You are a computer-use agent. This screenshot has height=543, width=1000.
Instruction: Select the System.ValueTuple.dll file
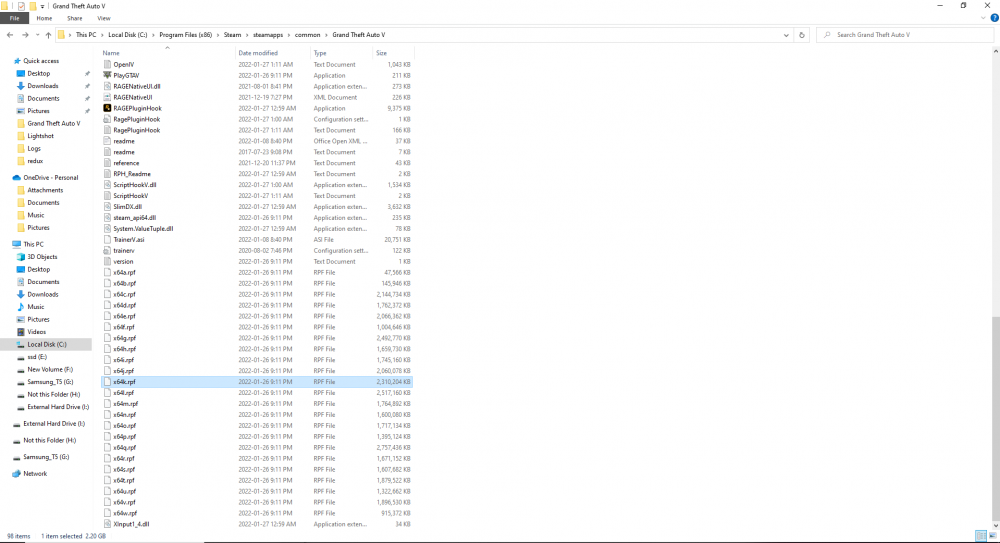pyautogui.click(x=143, y=228)
